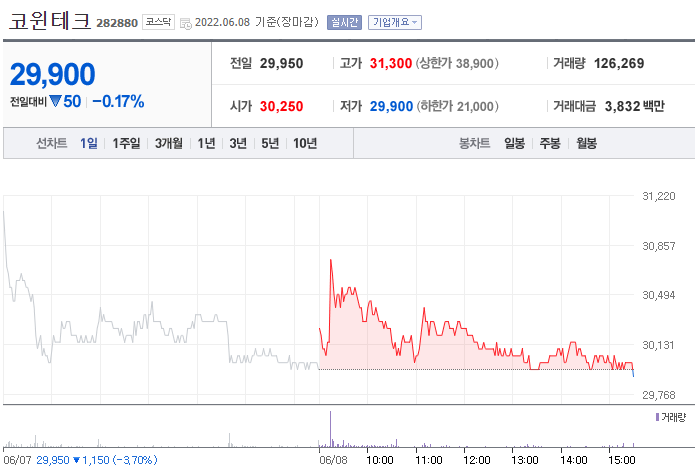Show the 5년 line chart
The image size is (695, 474).
[x=270, y=143]
